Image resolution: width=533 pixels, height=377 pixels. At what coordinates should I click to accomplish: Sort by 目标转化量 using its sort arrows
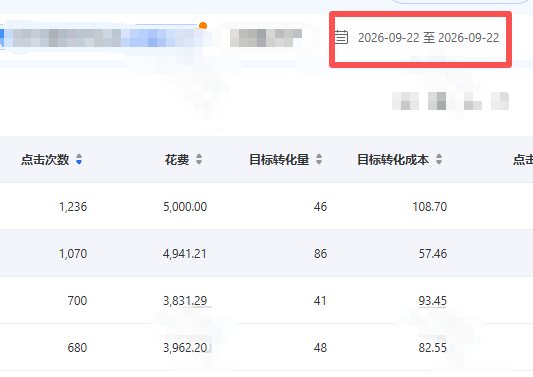click(x=319, y=159)
